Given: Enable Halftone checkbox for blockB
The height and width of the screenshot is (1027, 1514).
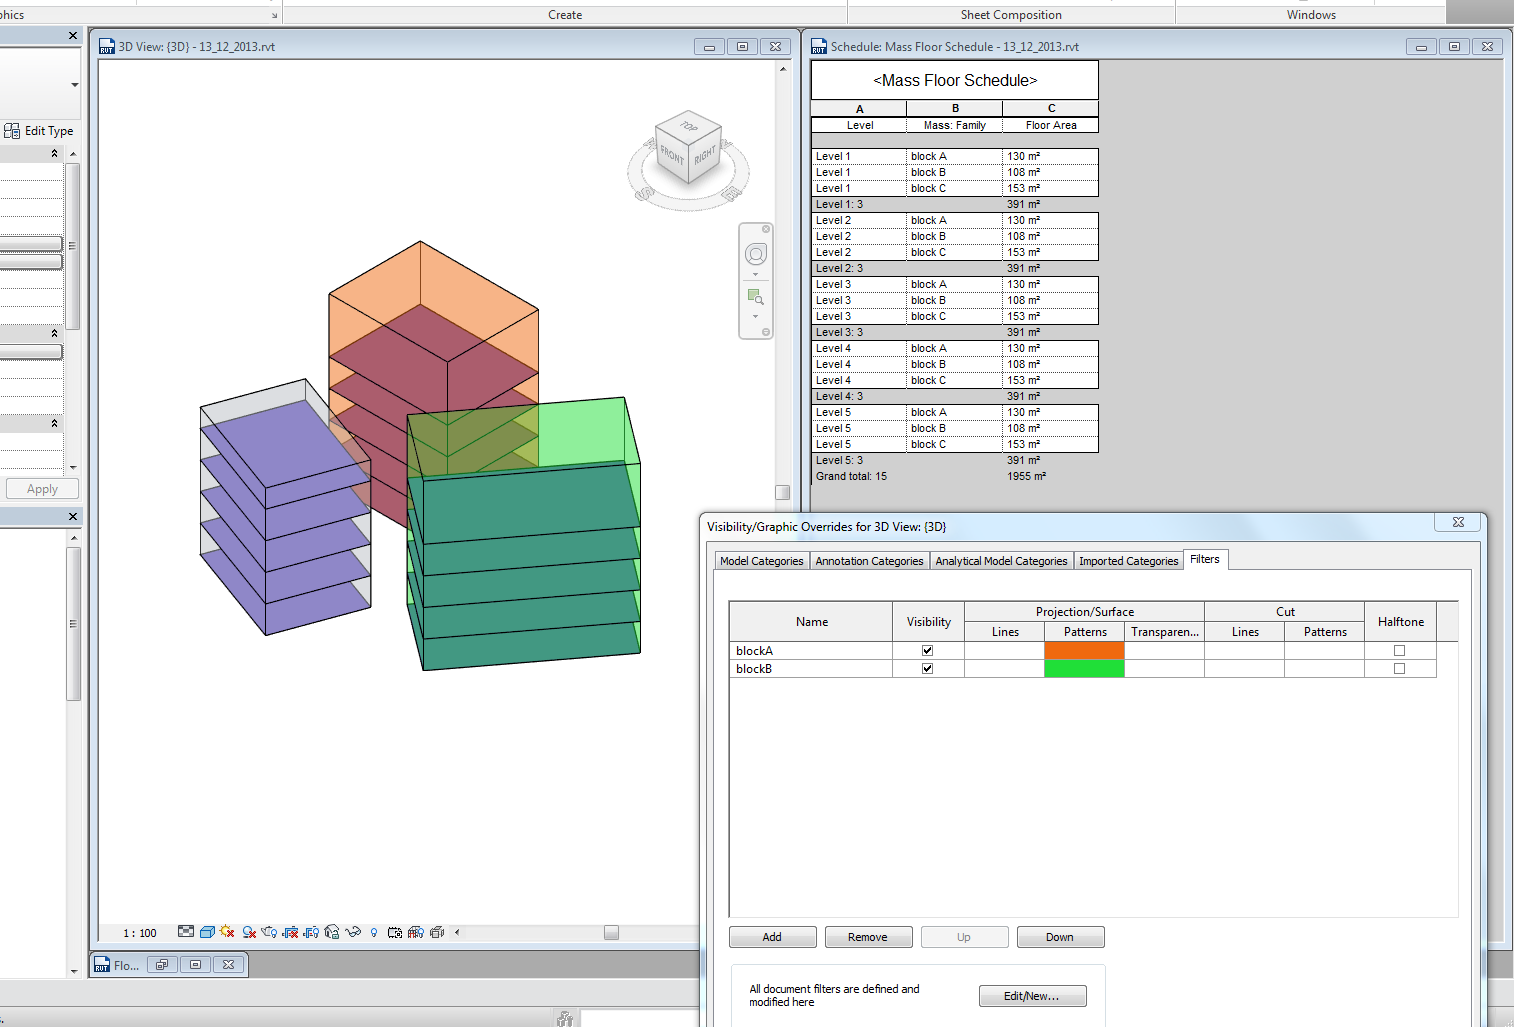Looking at the screenshot, I should click(1399, 668).
